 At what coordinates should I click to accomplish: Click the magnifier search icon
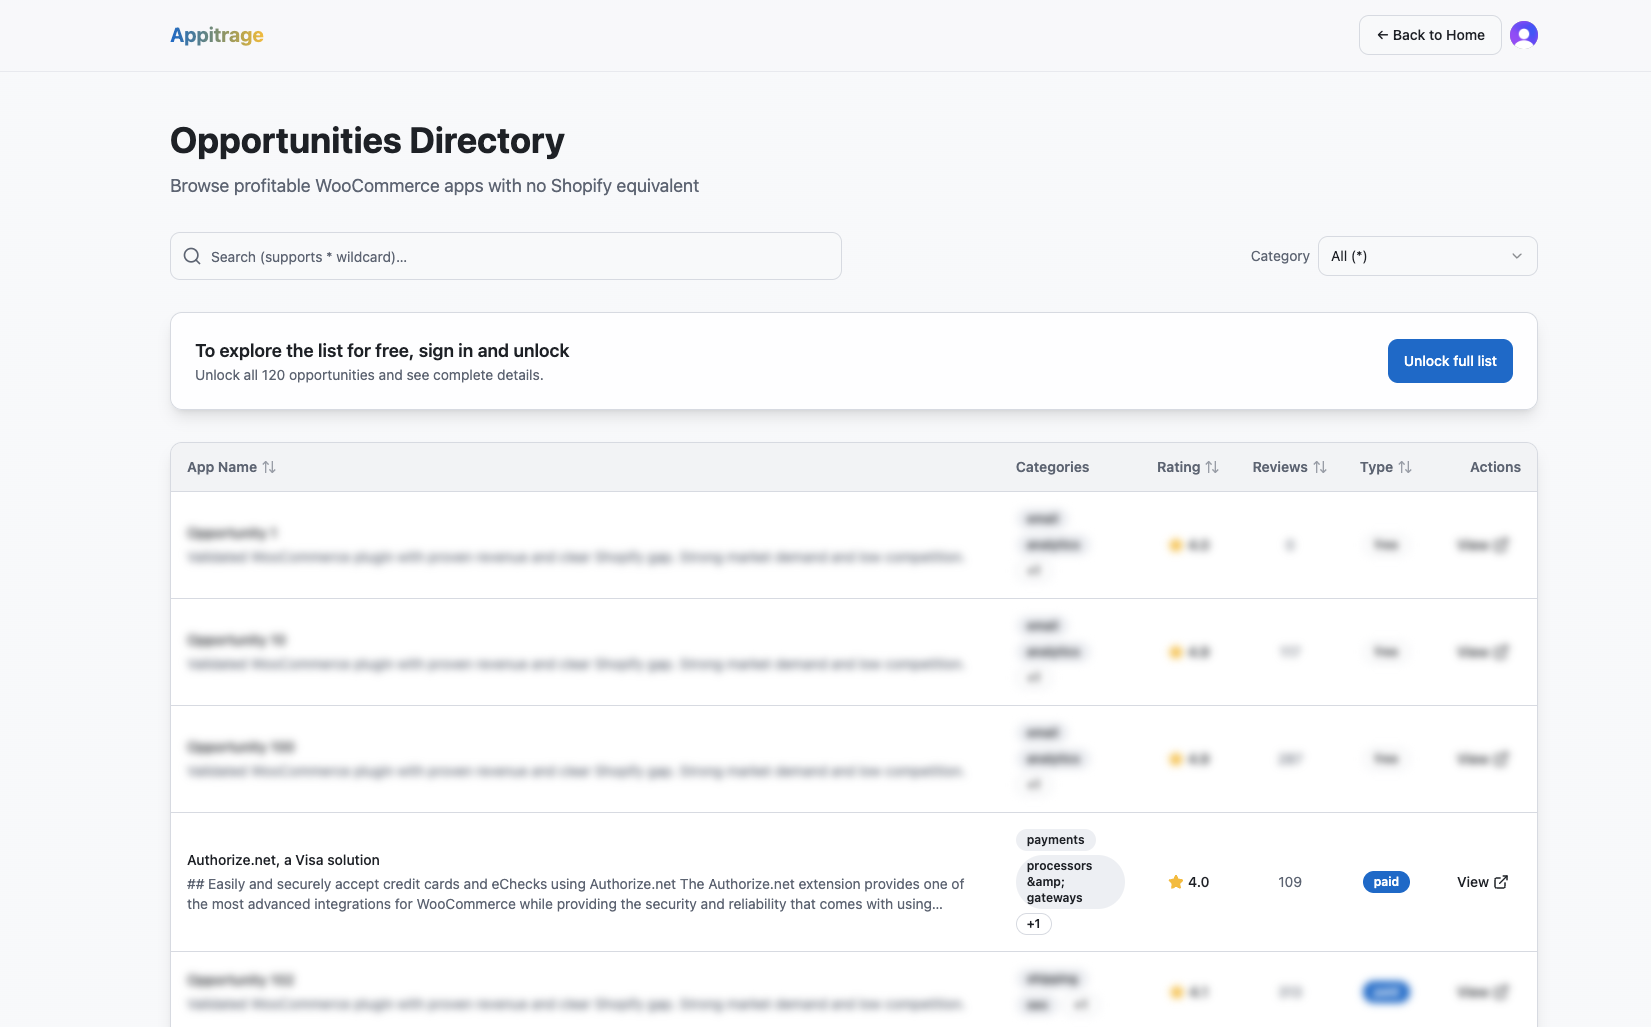pyautogui.click(x=192, y=256)
